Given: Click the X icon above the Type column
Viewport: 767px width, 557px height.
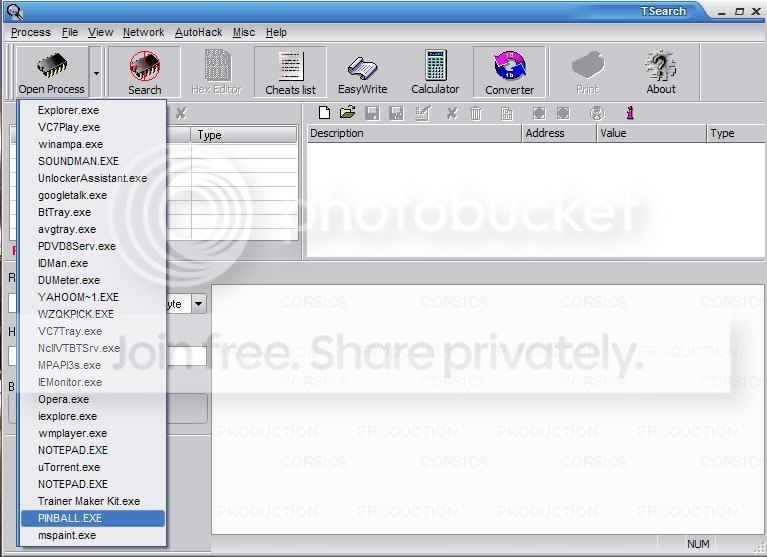Looking at the screenshot, I should point(181,113).
